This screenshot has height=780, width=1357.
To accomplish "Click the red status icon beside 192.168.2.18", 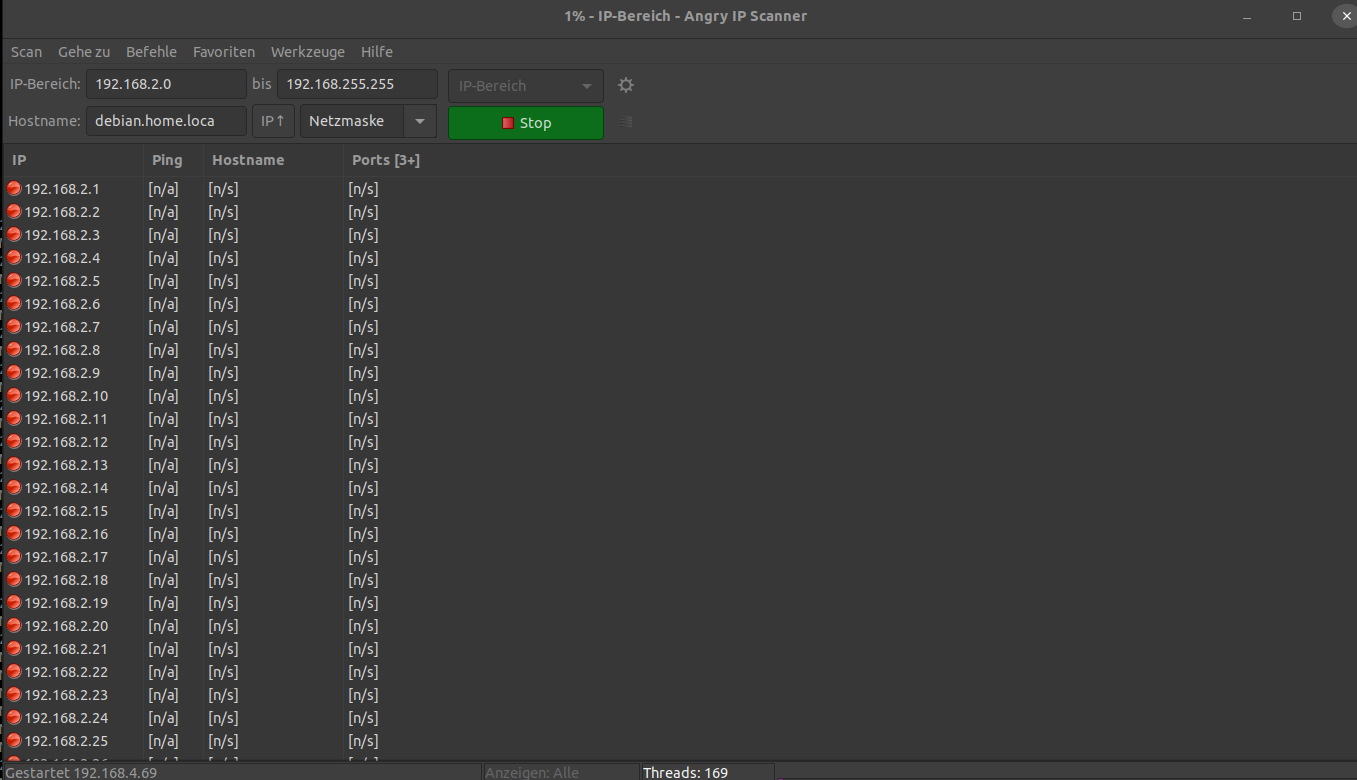I will 13,580.
